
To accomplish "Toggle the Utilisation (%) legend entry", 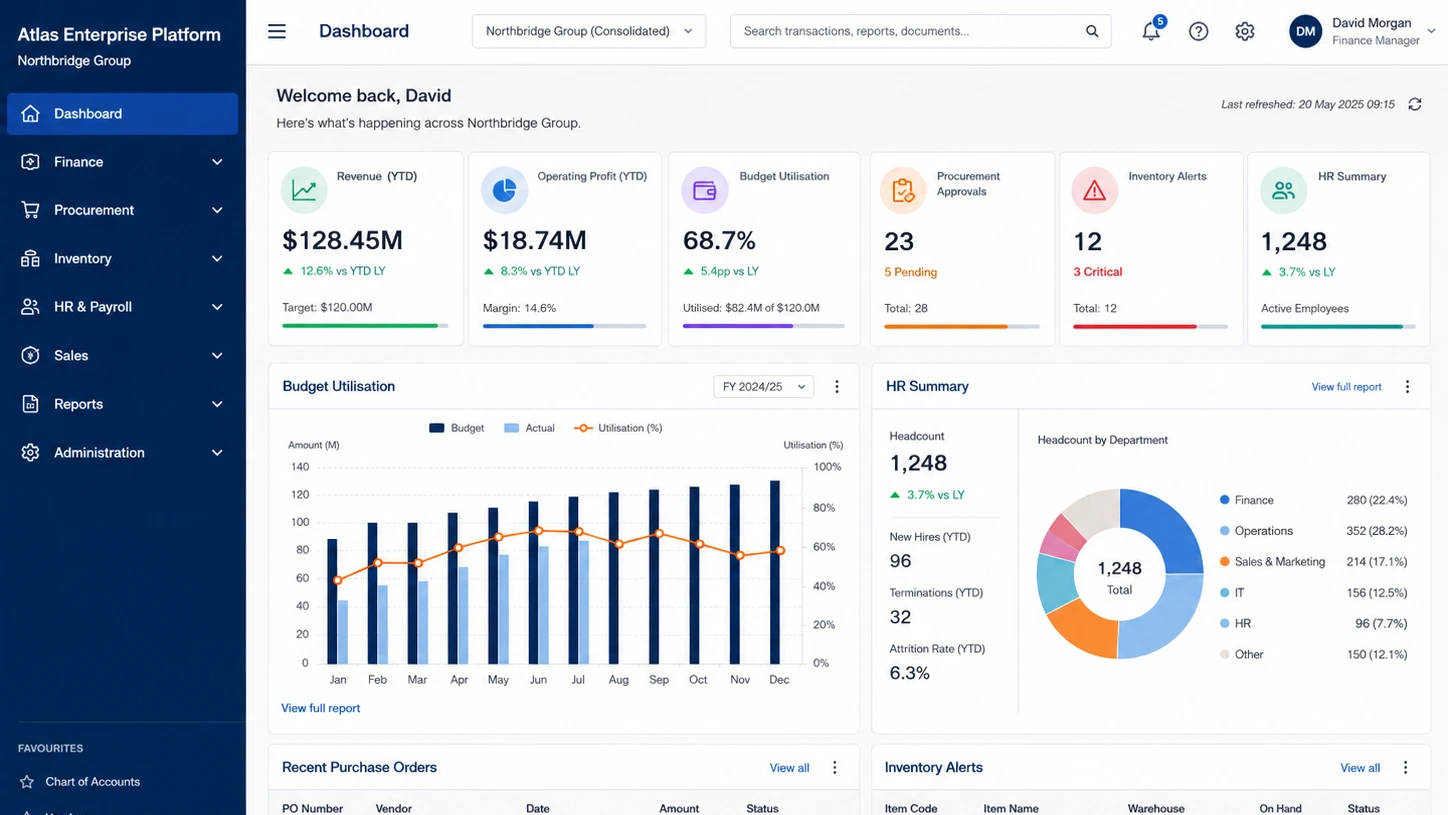I will 618,428.
